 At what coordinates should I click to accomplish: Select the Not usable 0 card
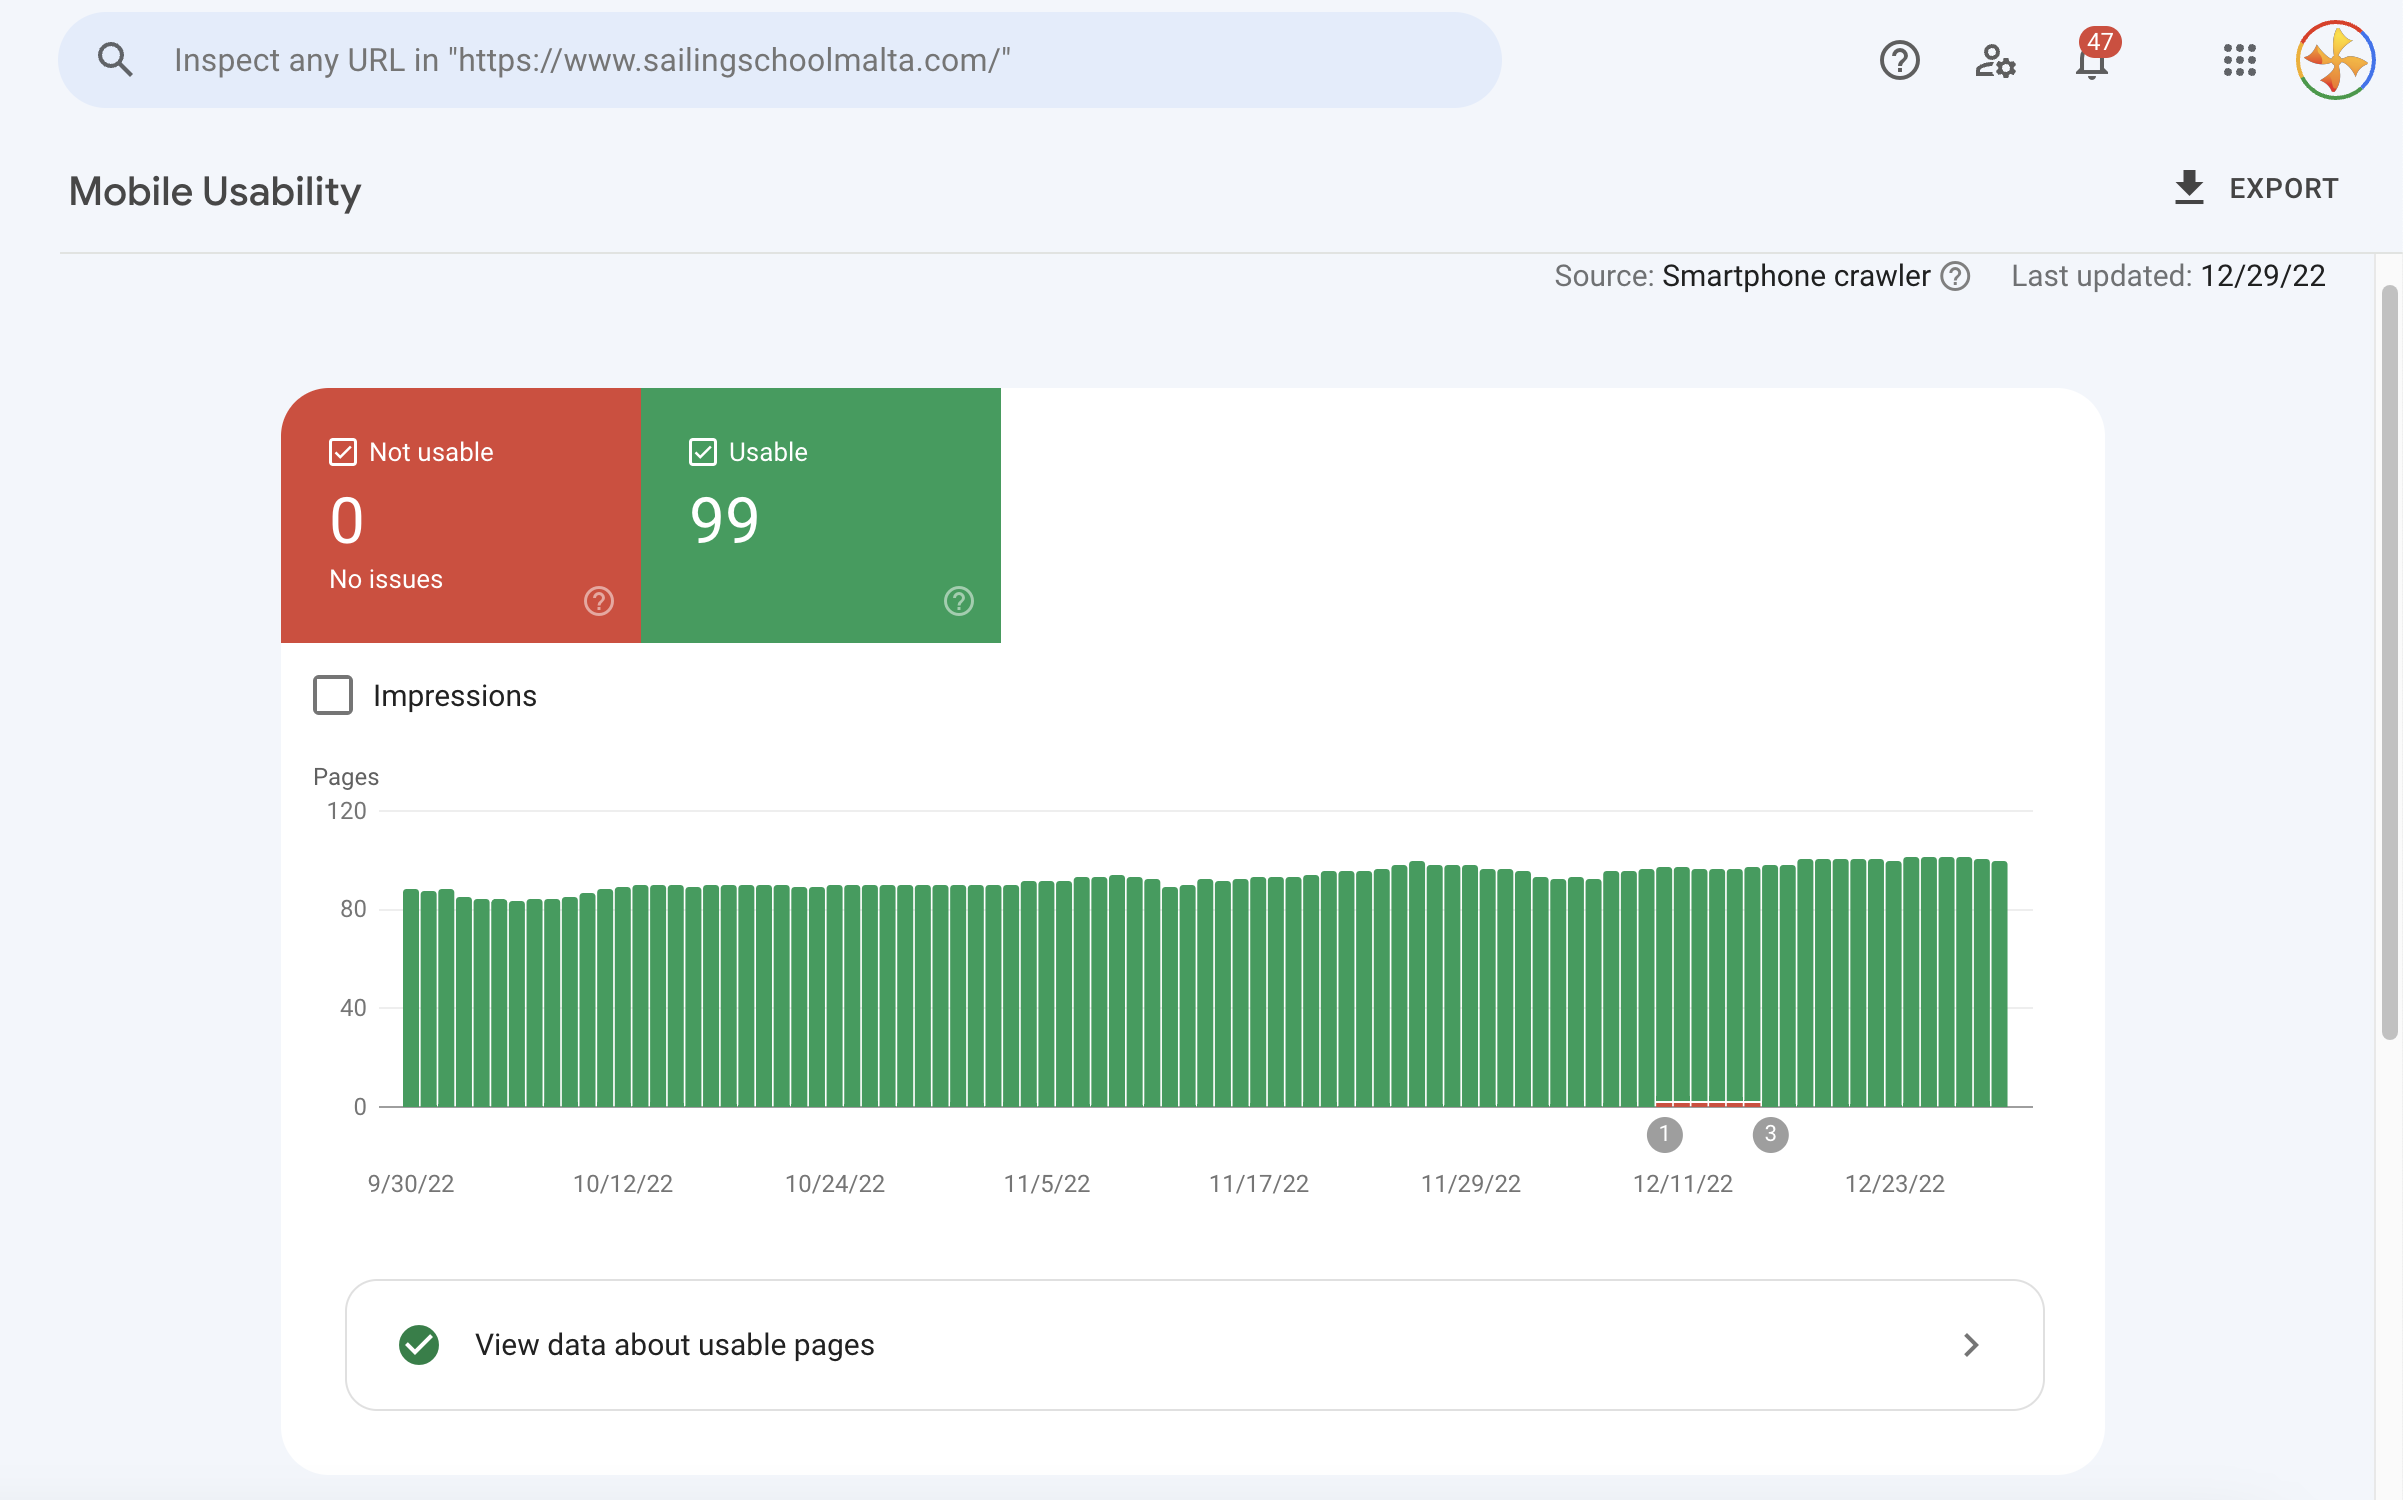pos(461,515)
